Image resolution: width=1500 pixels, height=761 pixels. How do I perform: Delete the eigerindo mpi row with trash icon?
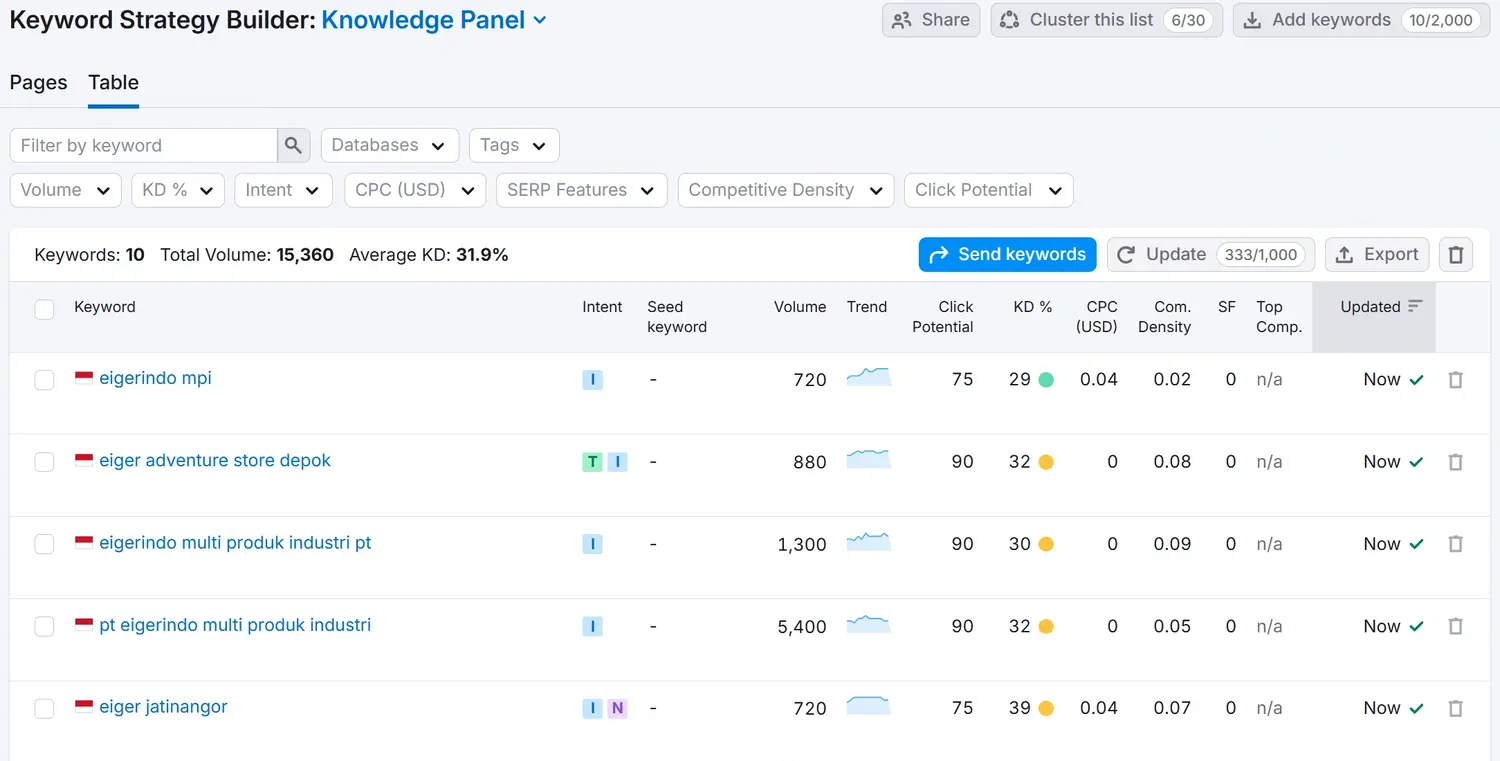tap(1456, 380)
